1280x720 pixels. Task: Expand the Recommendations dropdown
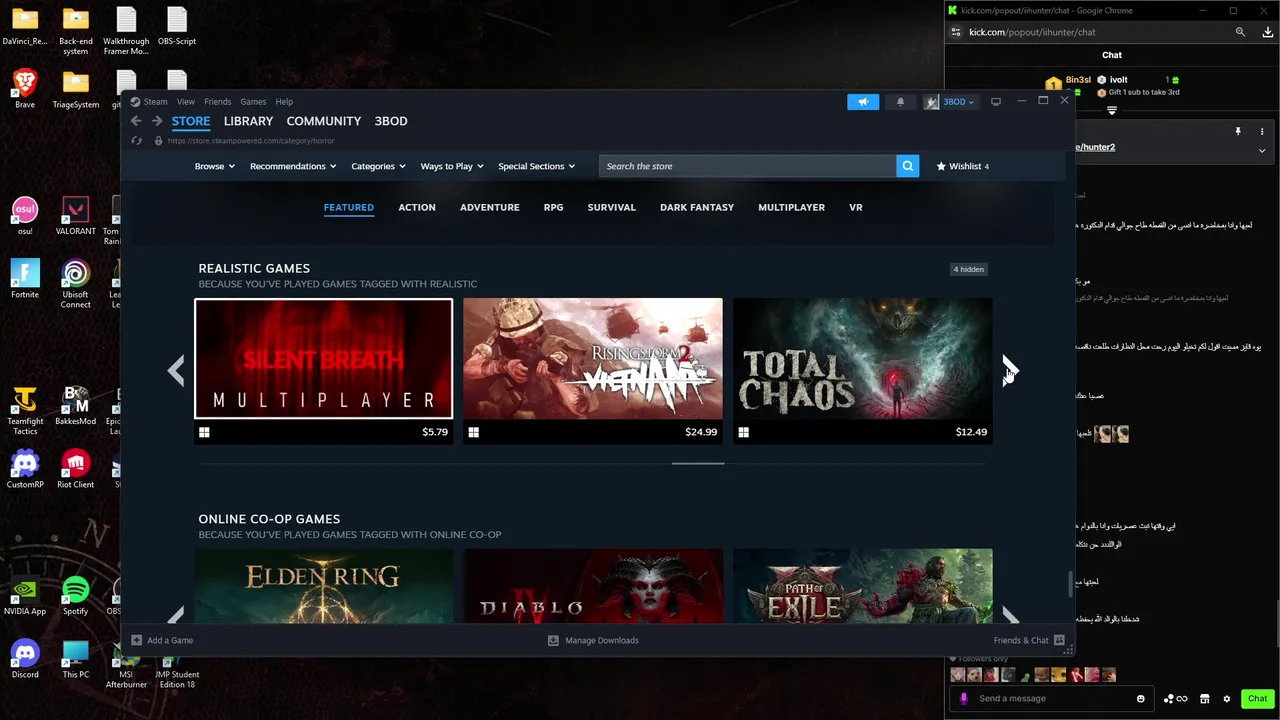point(293,166)
